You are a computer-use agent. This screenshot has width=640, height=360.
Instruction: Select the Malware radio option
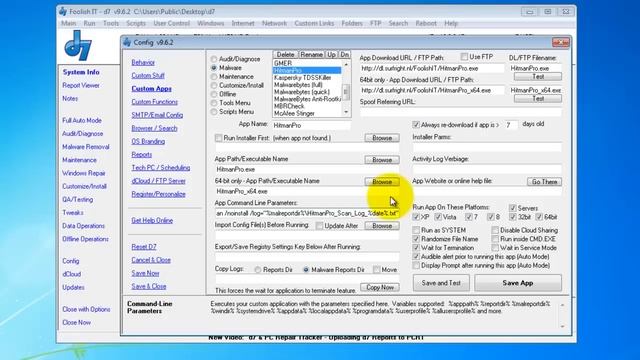click(214, 68)
